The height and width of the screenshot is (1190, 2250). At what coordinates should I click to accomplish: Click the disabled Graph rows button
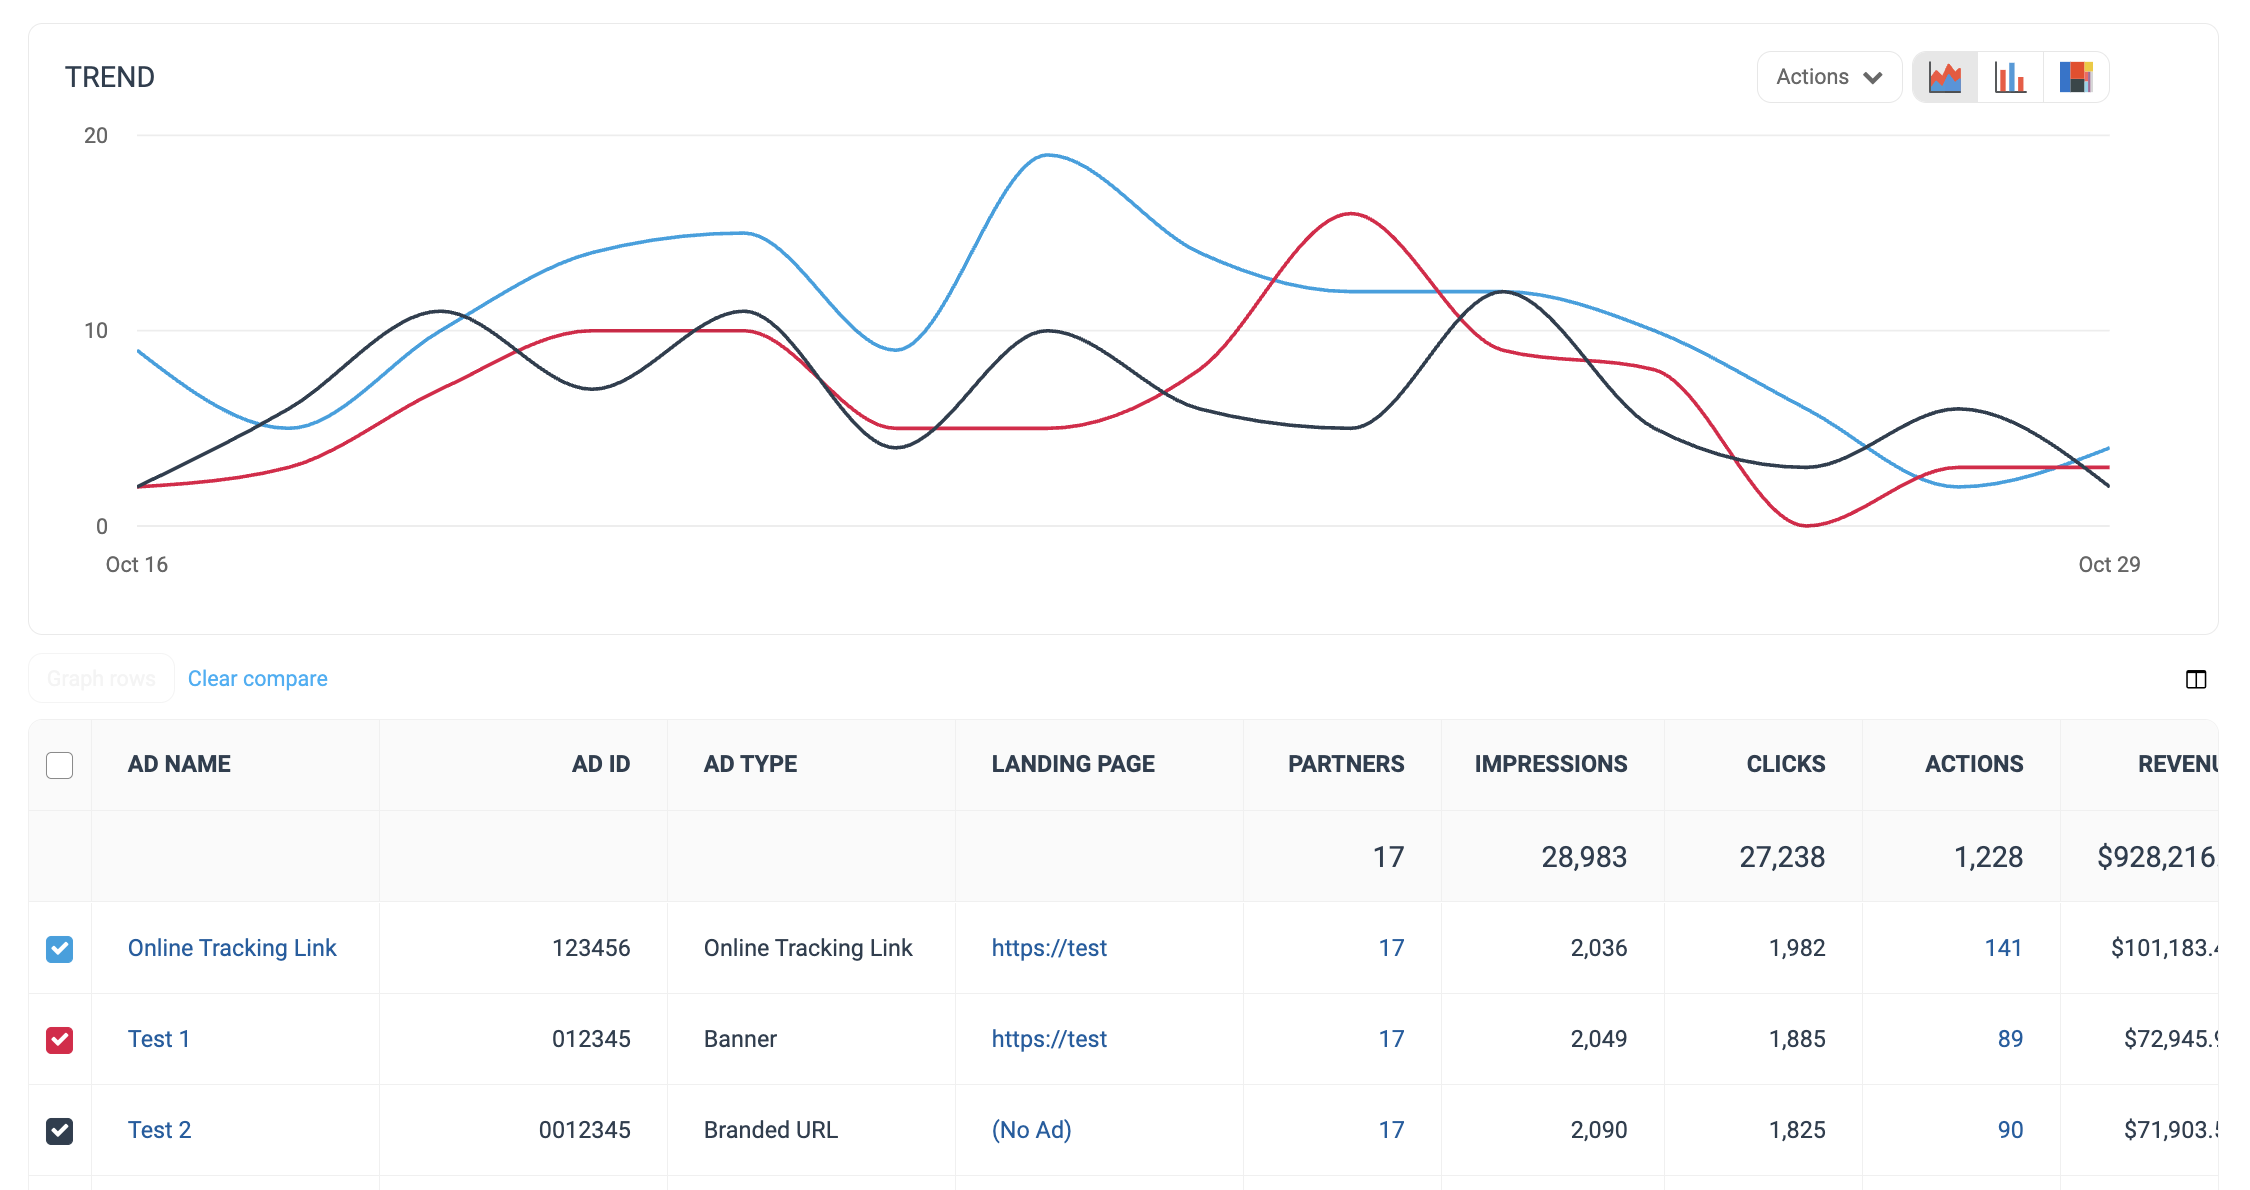click(101, 678)
